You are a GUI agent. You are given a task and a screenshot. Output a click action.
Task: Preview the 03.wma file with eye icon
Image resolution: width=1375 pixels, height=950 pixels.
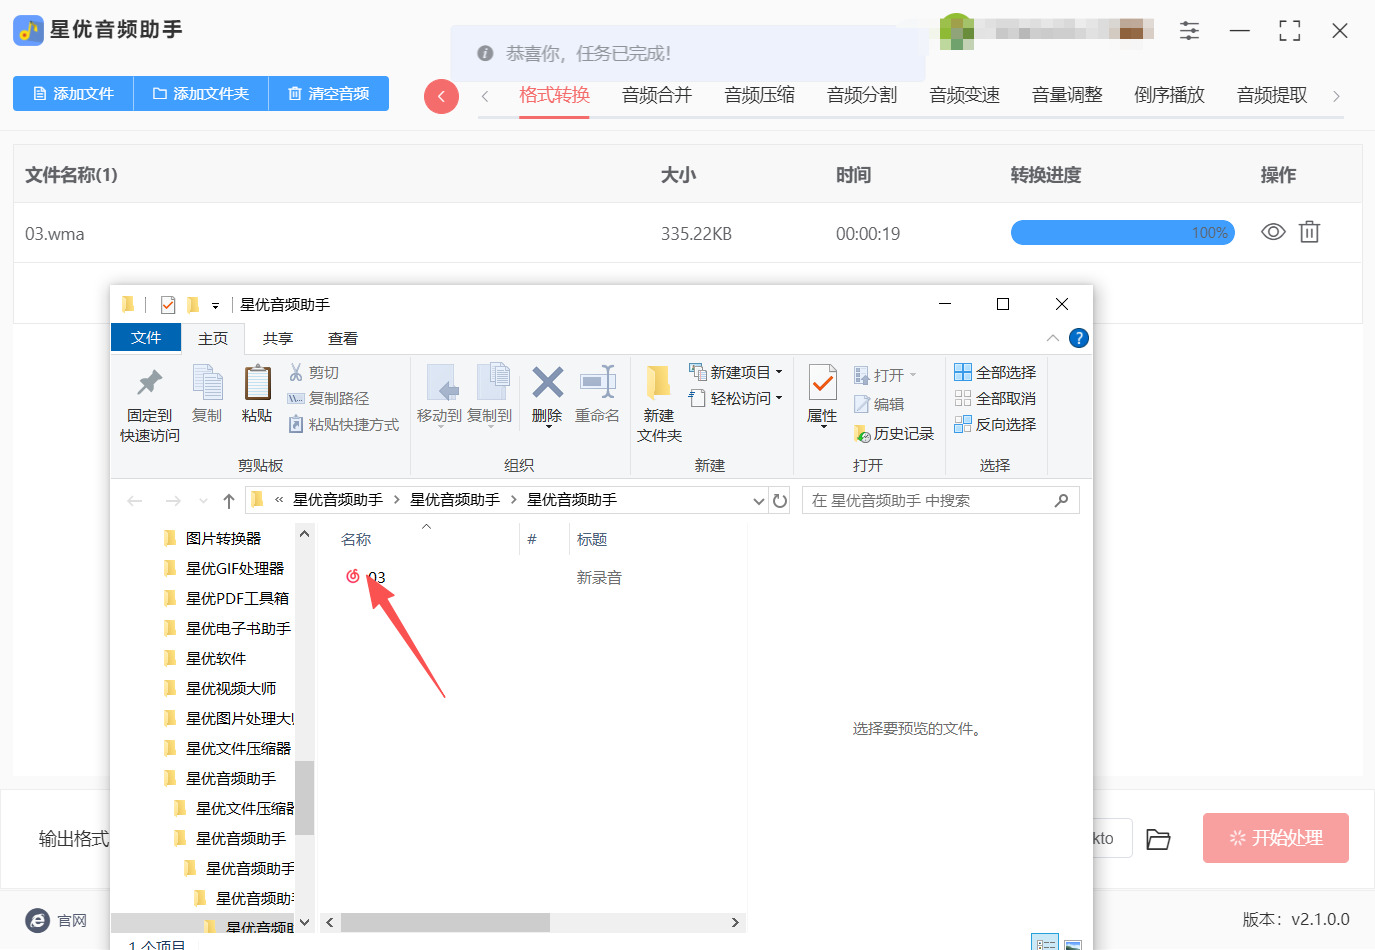[1273, 232]
